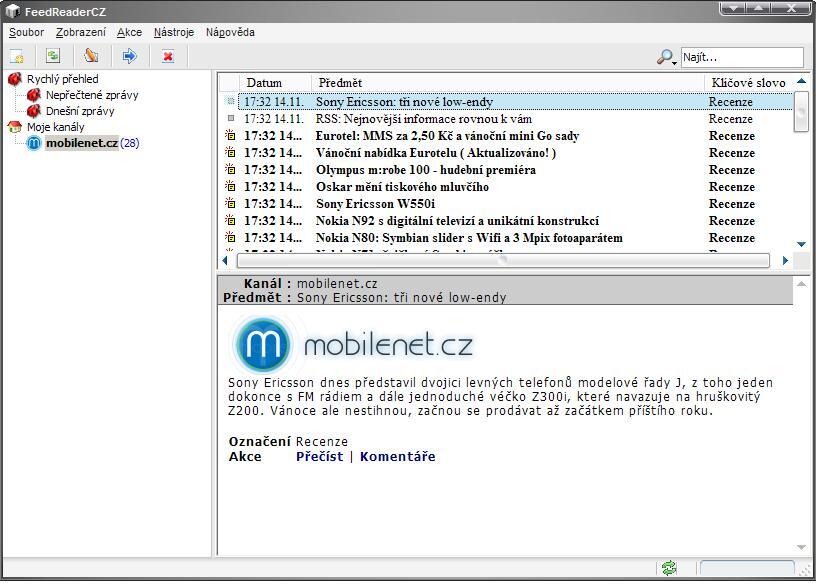The width and height of the screenshot is (816, 586).
Task: Click the new feed toolbar icon
Action: [x=17, y=57]
